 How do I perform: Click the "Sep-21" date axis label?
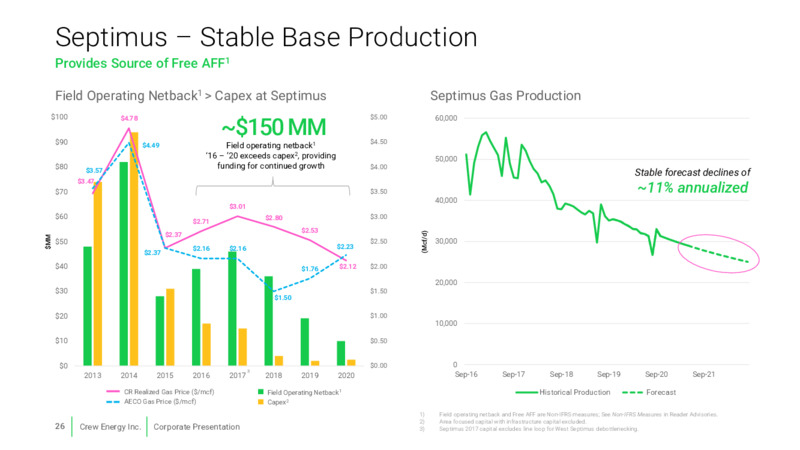(x=704, y=374)
